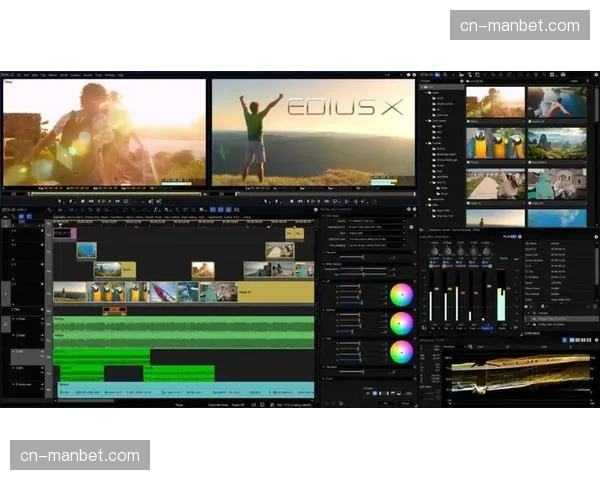Collapse the root folder in the bin tree

point(422,89)
